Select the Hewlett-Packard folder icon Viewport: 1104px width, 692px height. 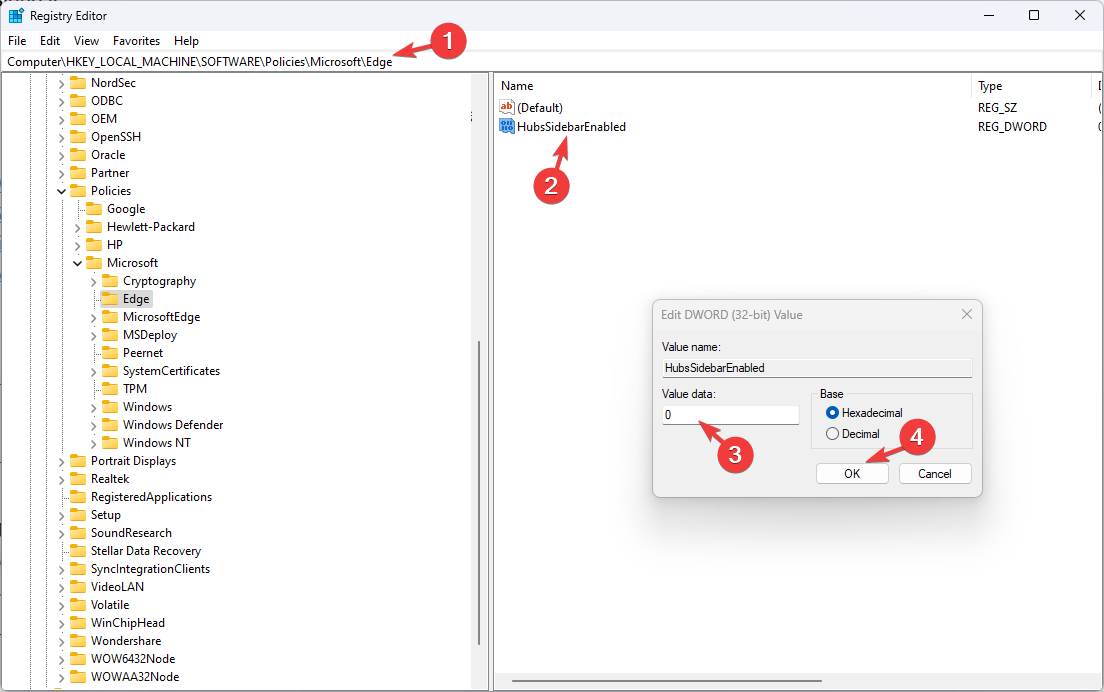click(94, 227)
